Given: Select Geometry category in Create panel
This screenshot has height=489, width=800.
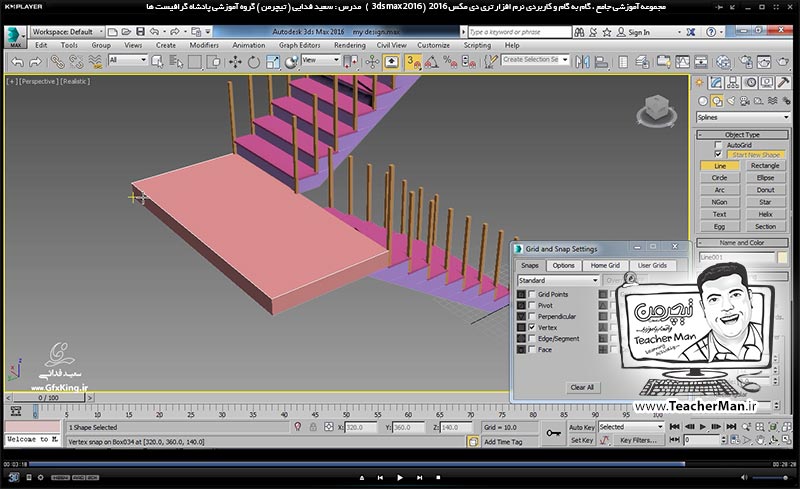Looking at the screenshot, I should (703, 101).
